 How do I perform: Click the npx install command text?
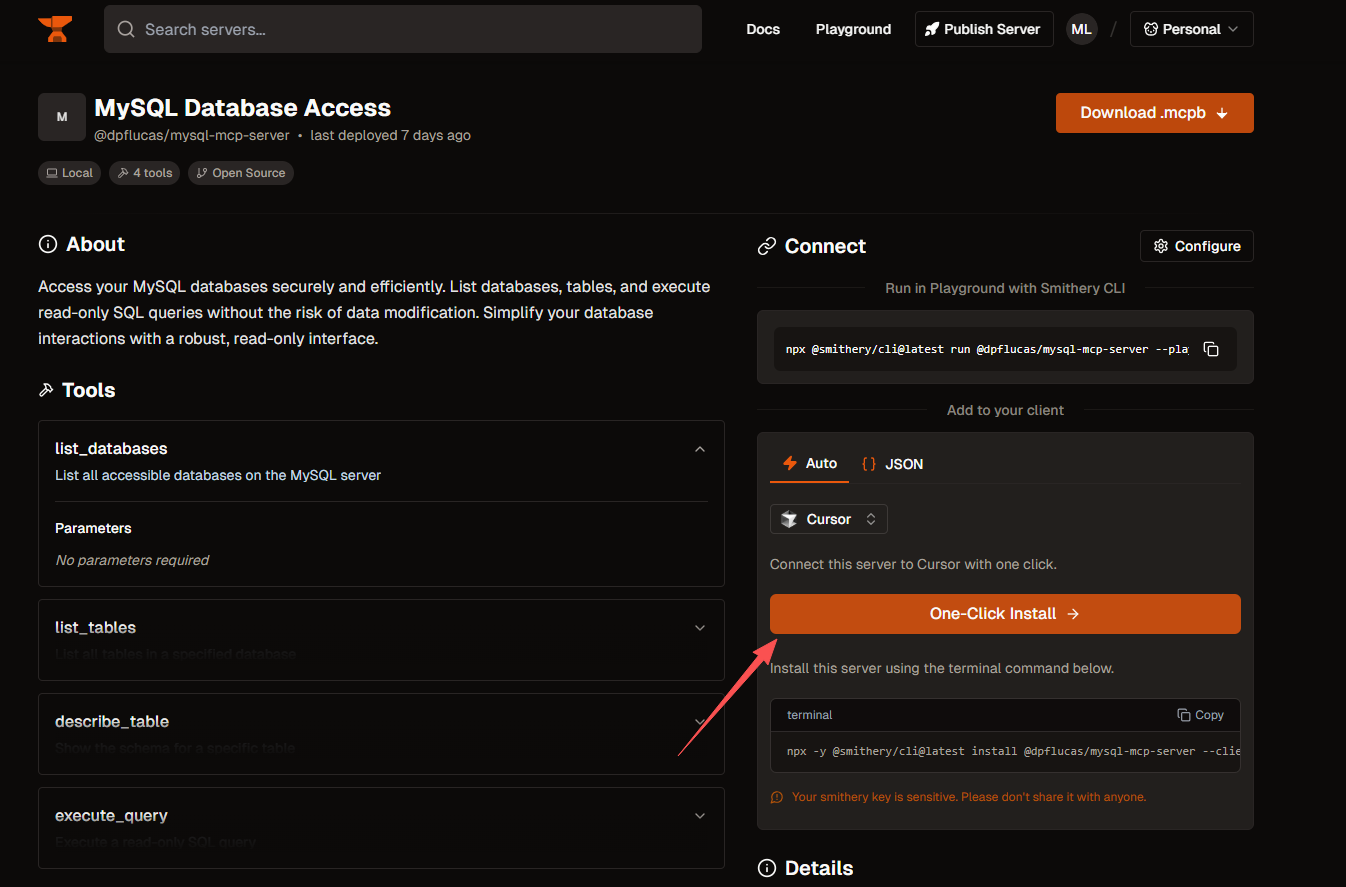[1012, 751]
